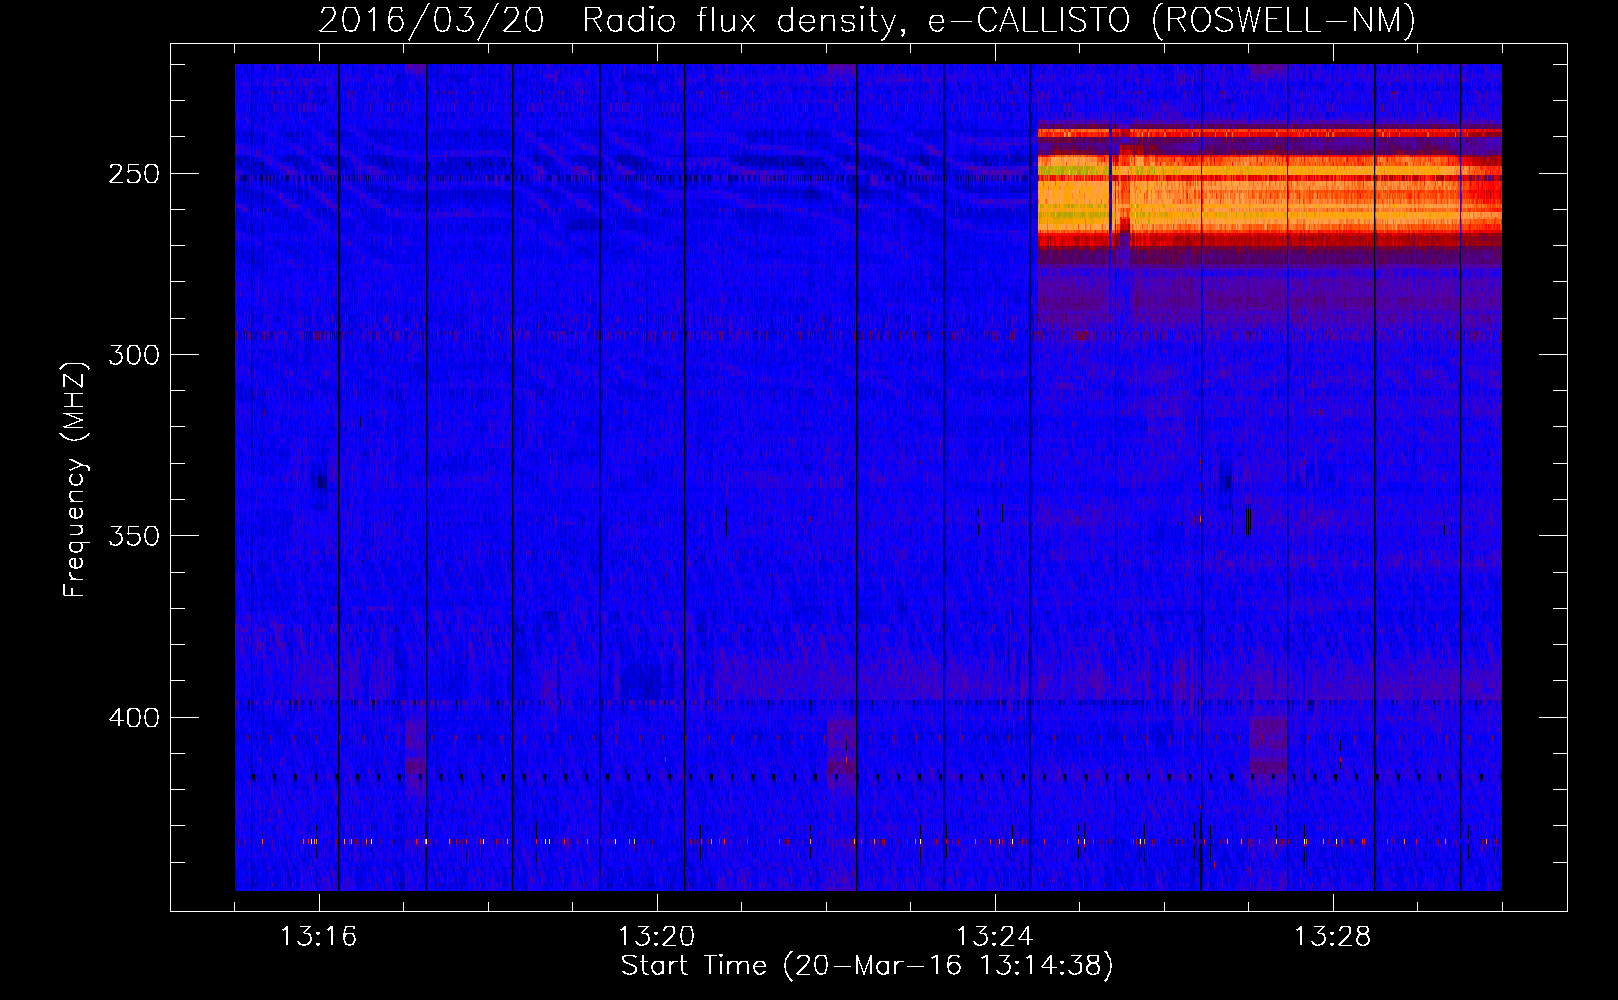Select the 13:24 time tick label
Image resolution: width=1618 pixels, height=1000 pixels.
(x=994, y=937)
